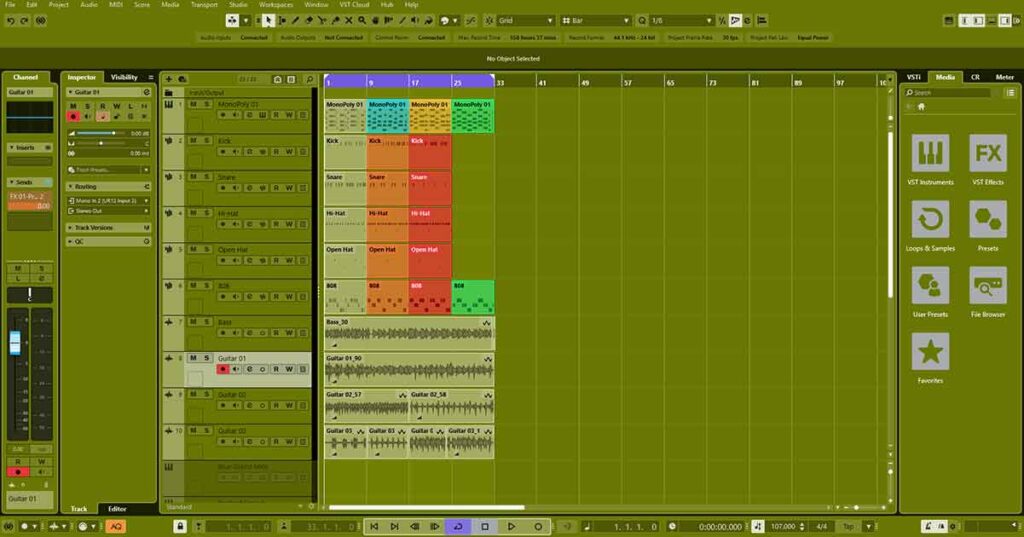The height and width of the screenshot is (537, 1024).
Task: Select the Mute X tool
Action: [x=349, y=21]
